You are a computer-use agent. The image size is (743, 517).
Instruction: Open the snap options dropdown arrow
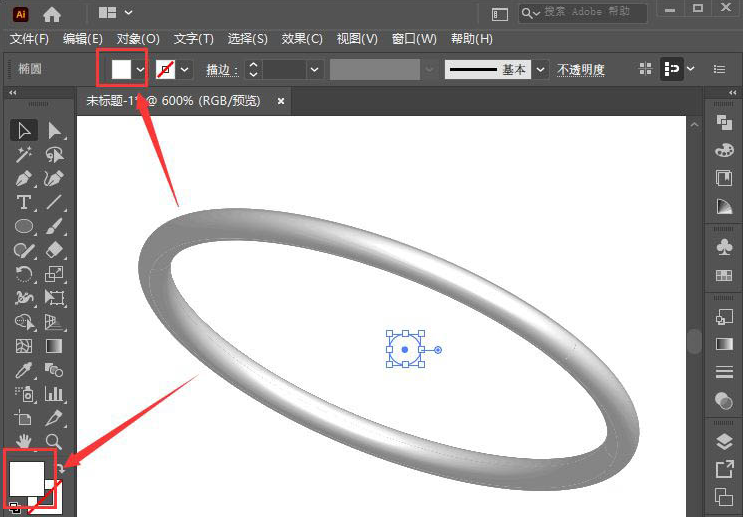691,69
